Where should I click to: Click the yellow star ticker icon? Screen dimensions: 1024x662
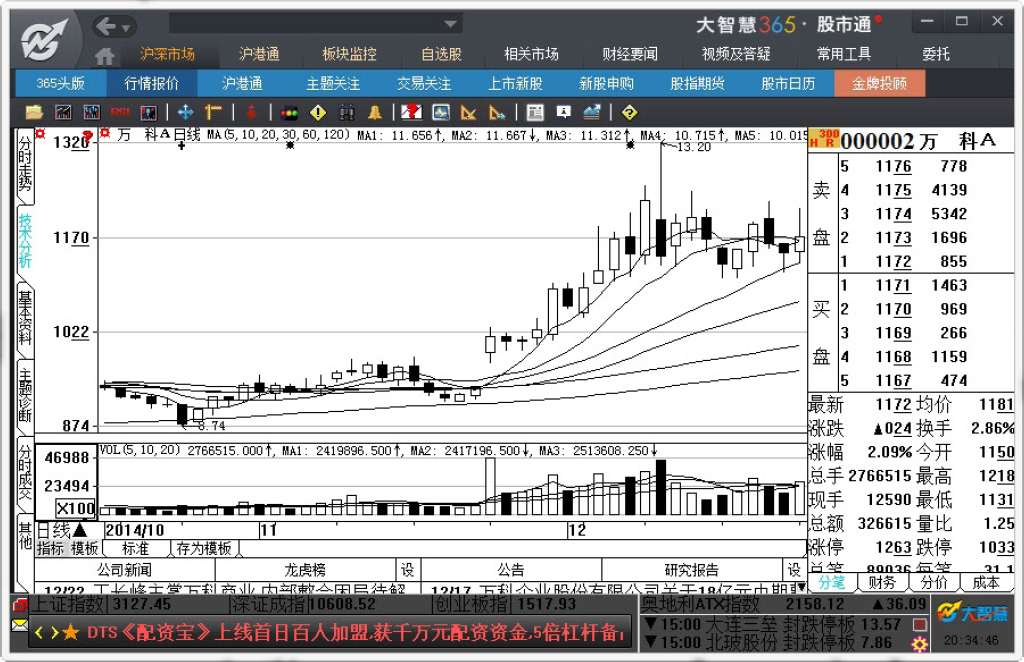point(71,633)
